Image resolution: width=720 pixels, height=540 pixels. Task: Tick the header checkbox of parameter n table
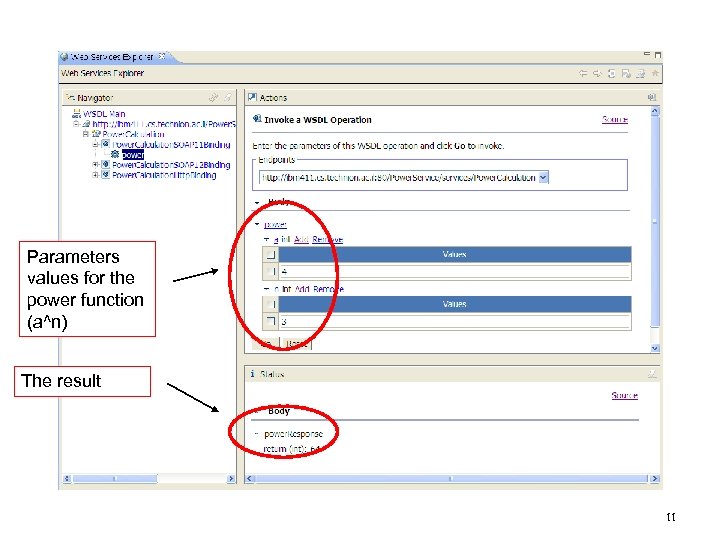[x=271, y=304]
